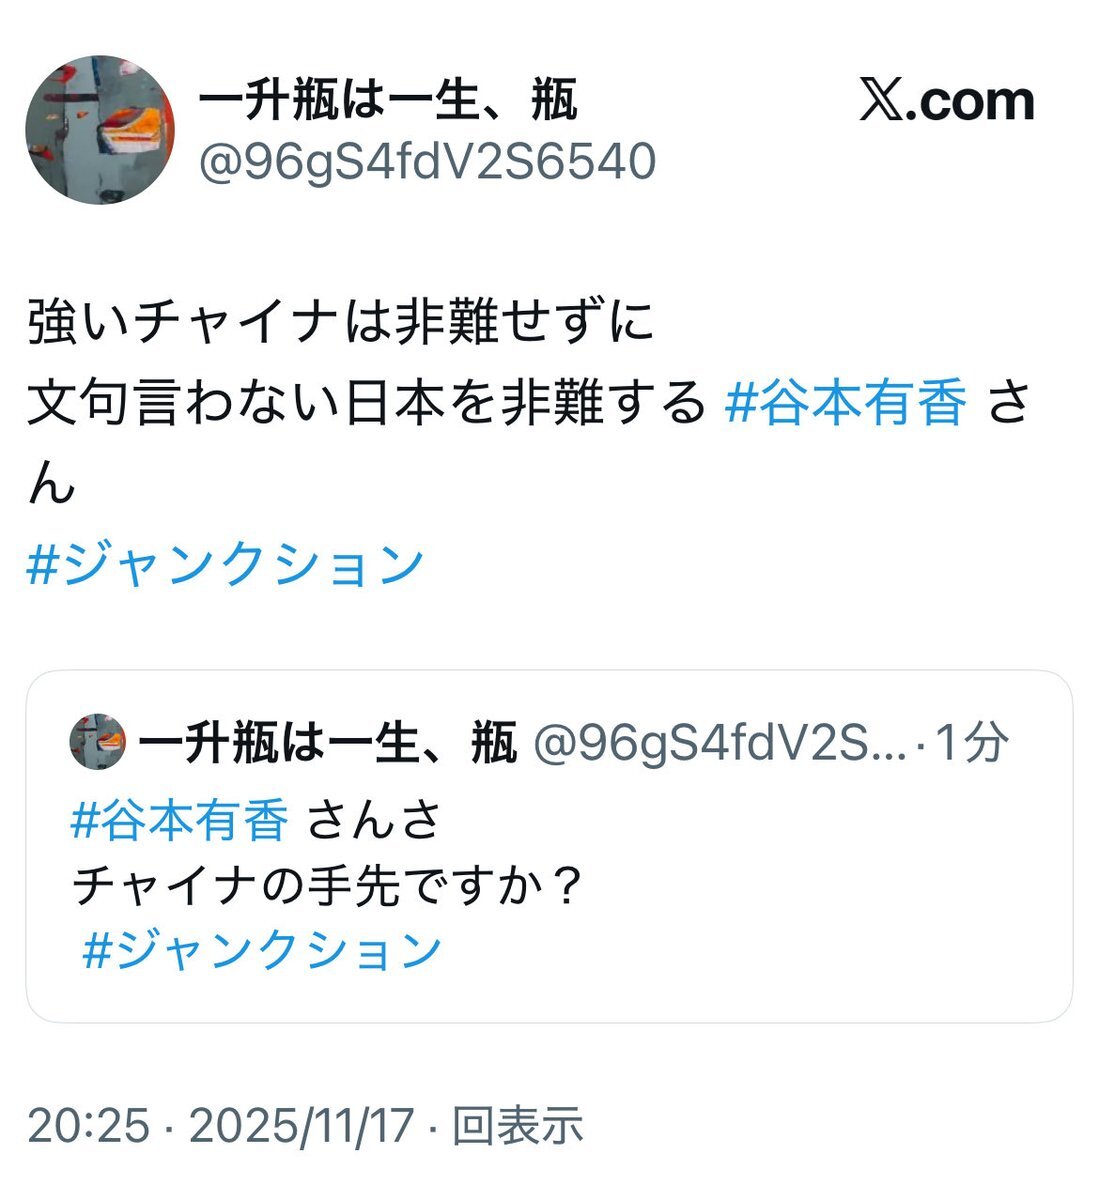Click the author display name 一升瓶は一生、瓶 at top

389,101
